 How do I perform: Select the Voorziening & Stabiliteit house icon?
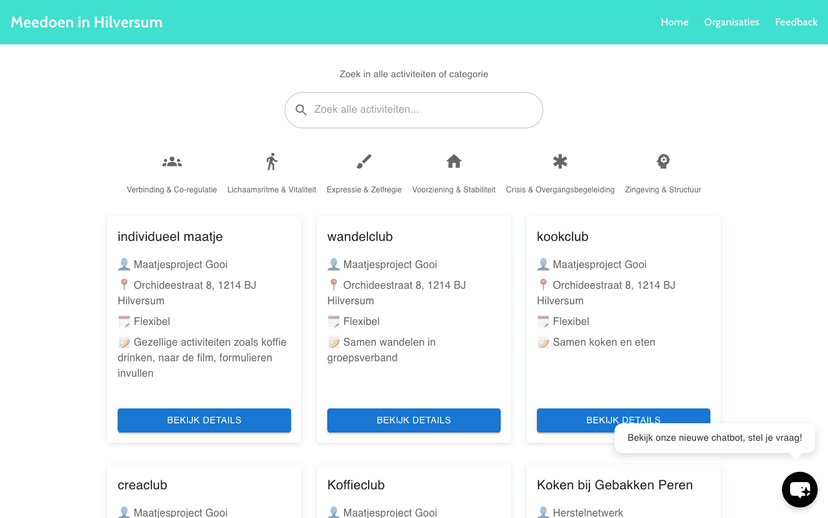[454, 161]
